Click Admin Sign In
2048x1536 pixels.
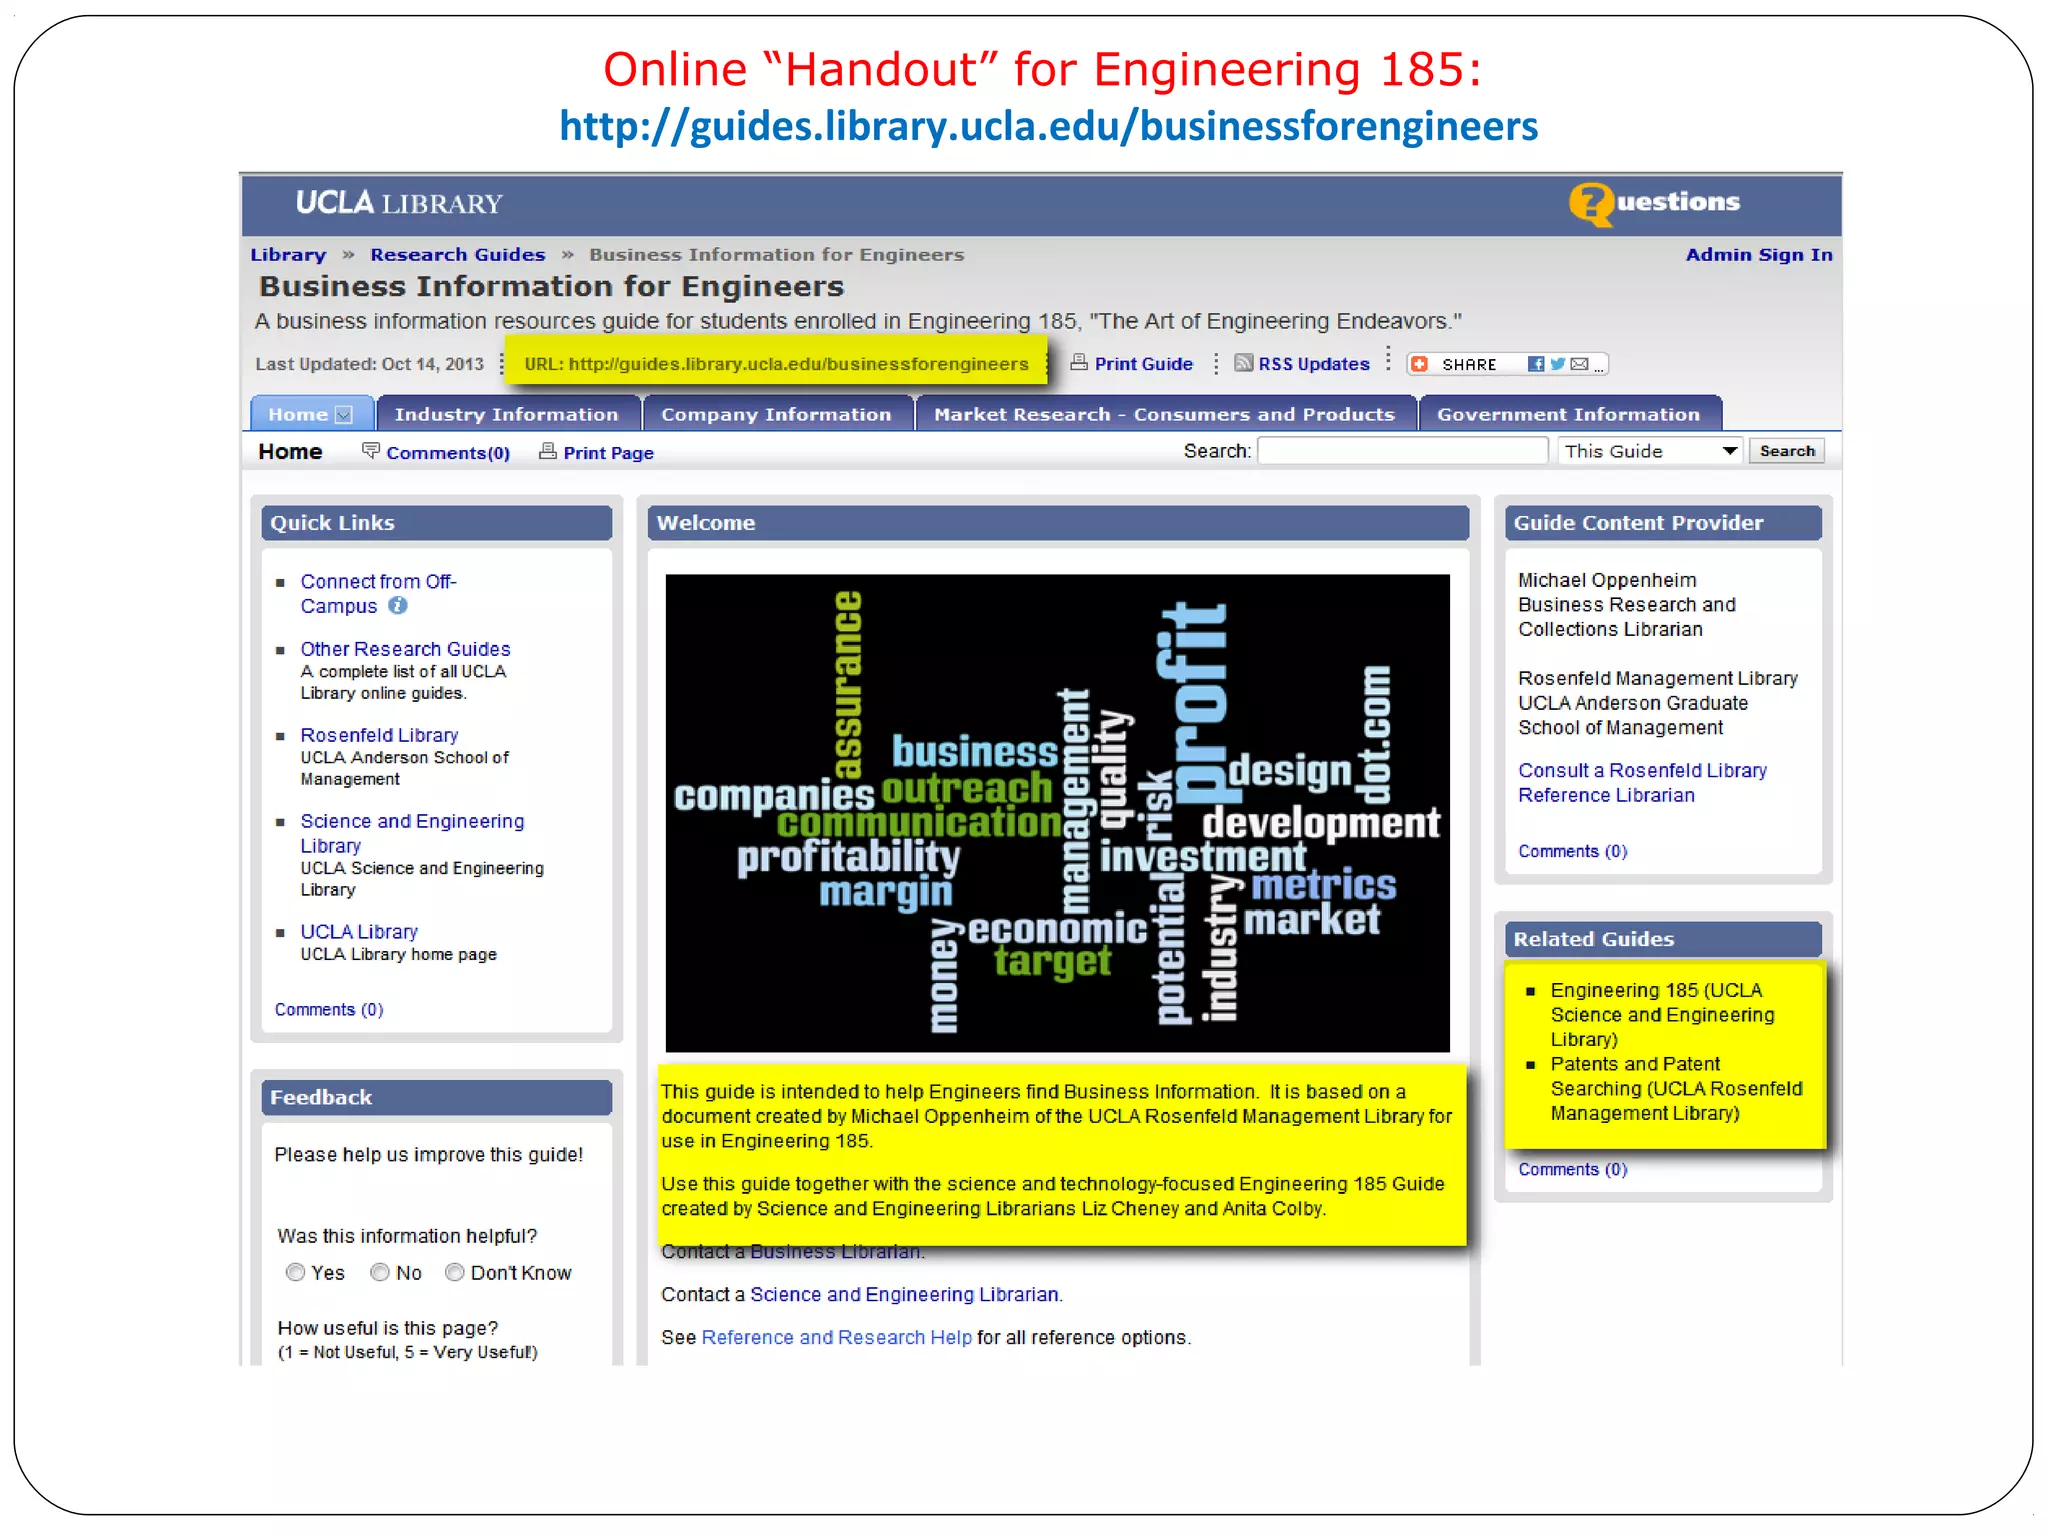pyautogui.click(x=1759, y=255)
